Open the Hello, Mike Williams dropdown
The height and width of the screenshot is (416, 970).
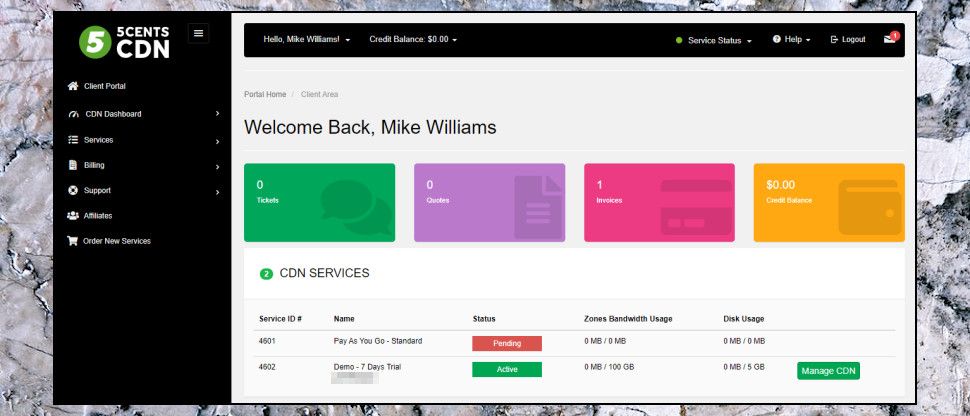pyautogui.click(x=307, y=39)
